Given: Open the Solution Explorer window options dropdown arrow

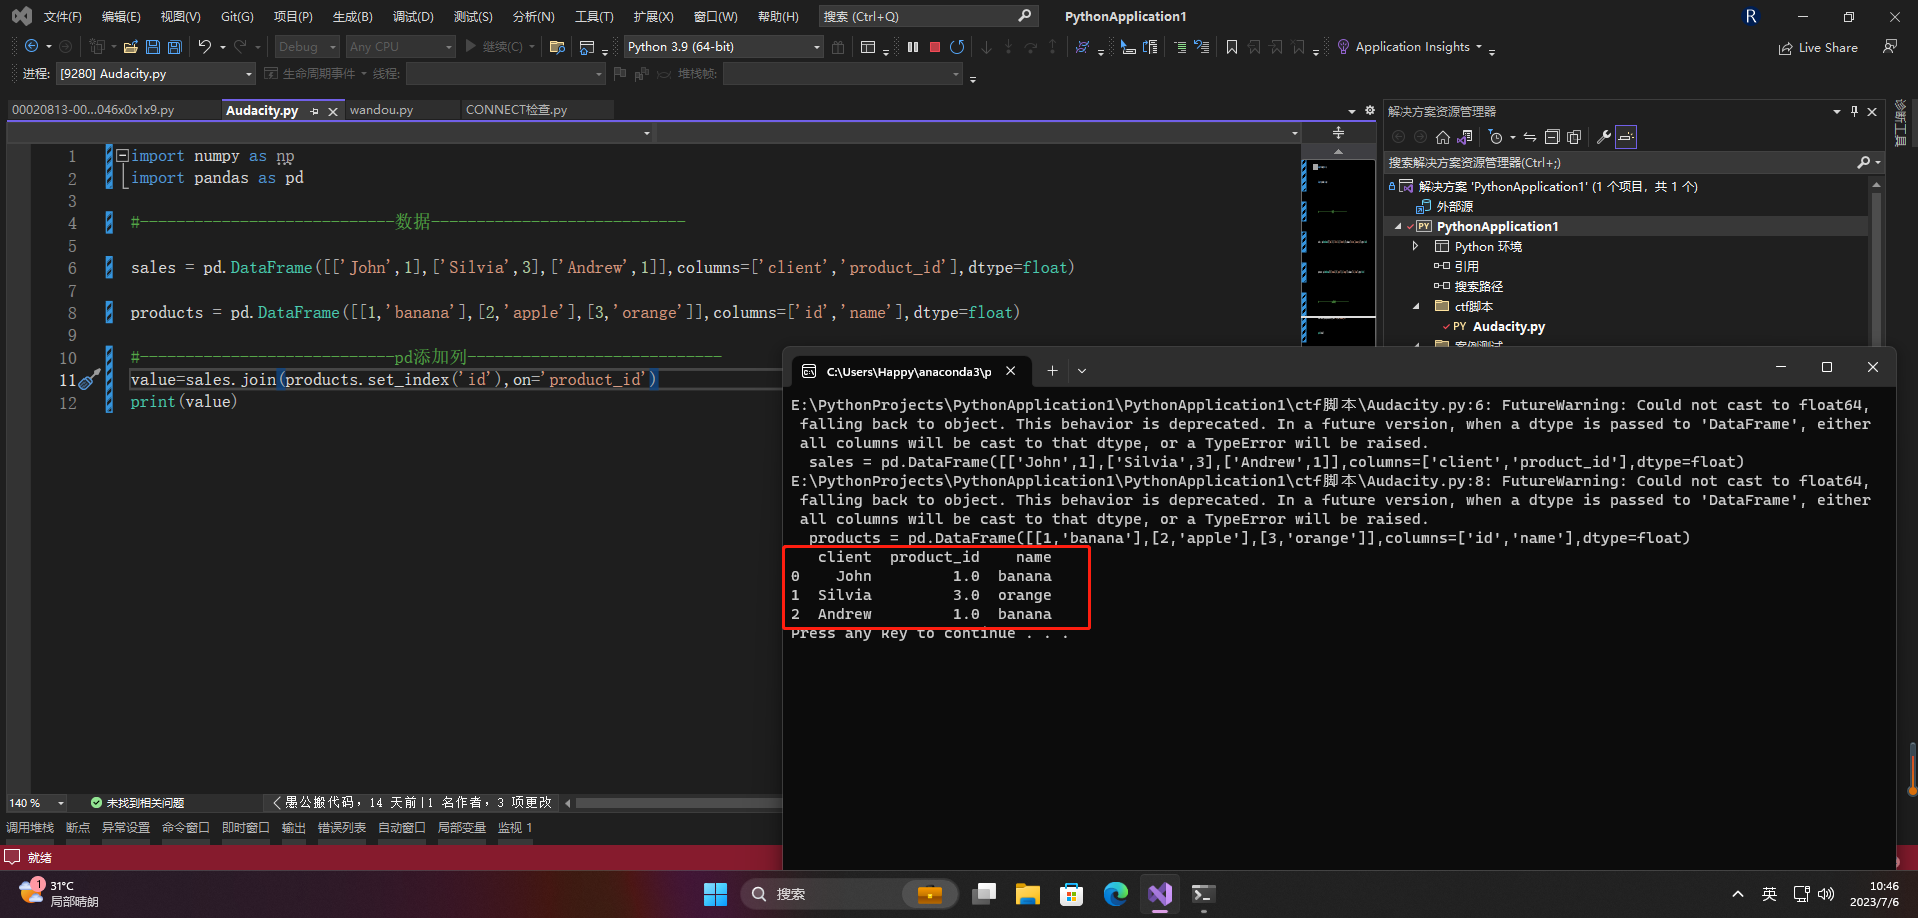Looking at the screenshot, I should point(1836,111).
